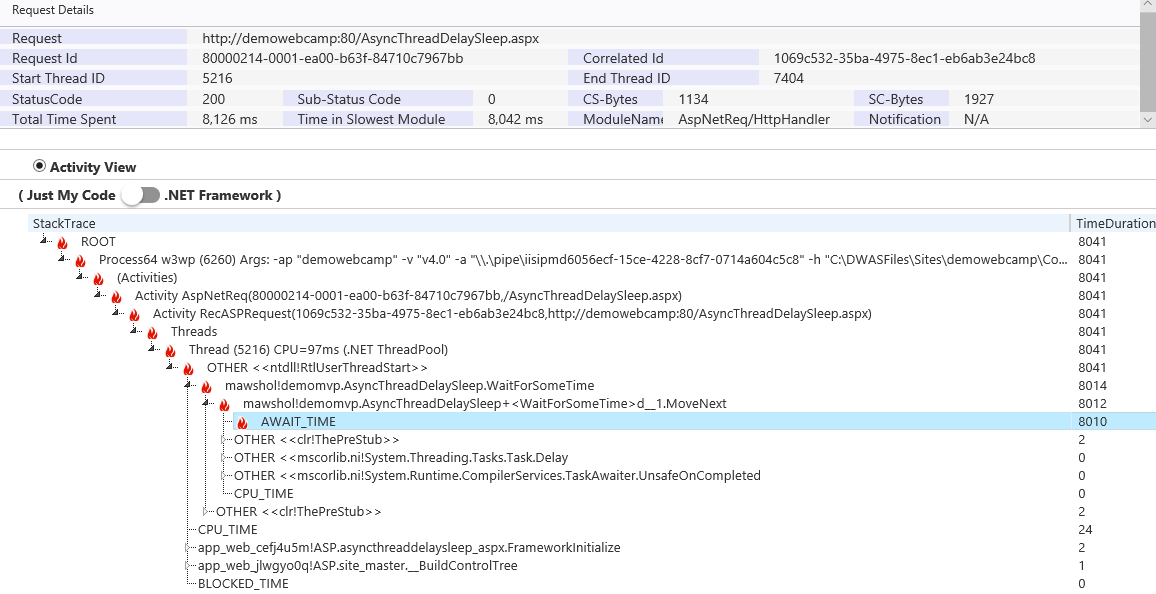Click flame icon on d__1.MoveNext row
This screenshot has height=594, width=1156.
click(x=225, y=405)
